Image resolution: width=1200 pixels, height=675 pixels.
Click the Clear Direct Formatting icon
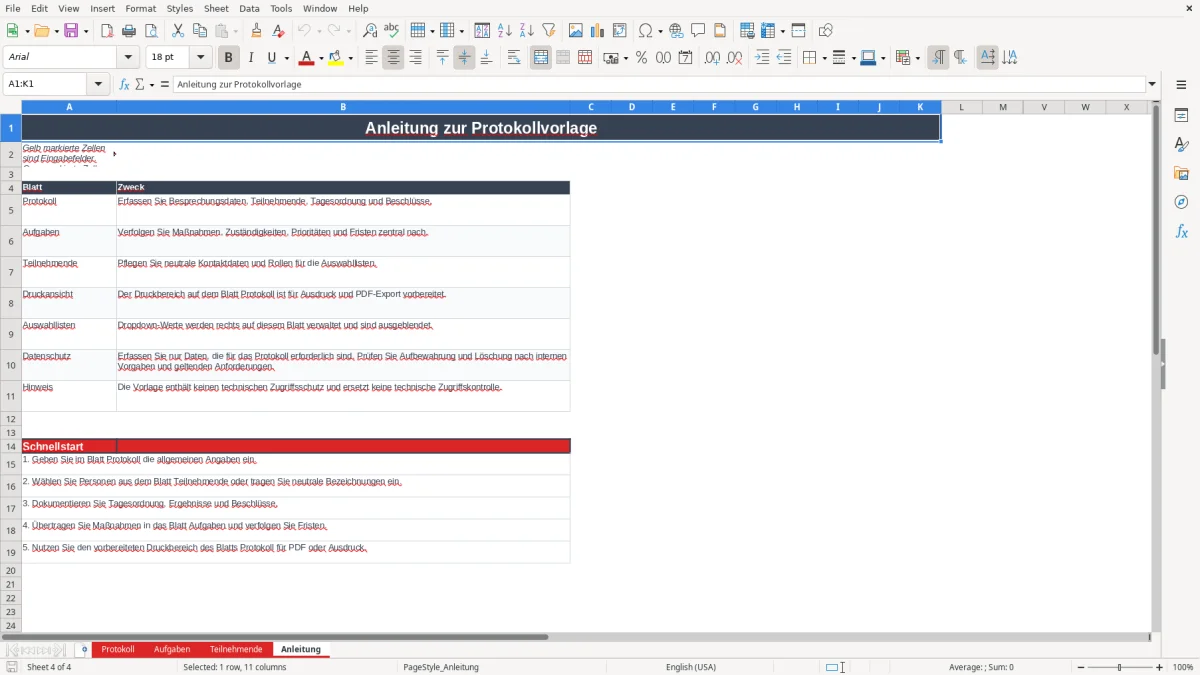[279, 31]
